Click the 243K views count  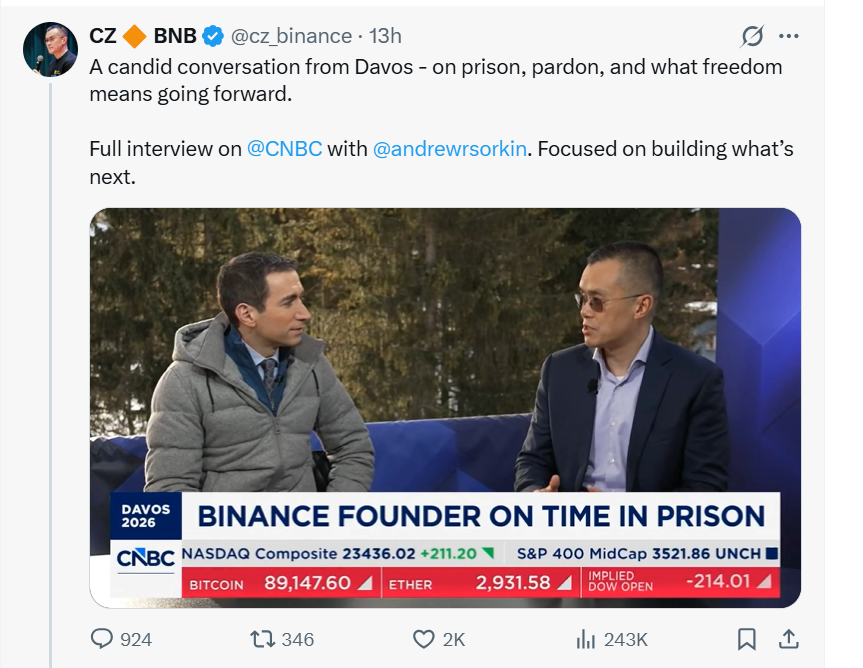pyautogui.click(x=624, y=640)
